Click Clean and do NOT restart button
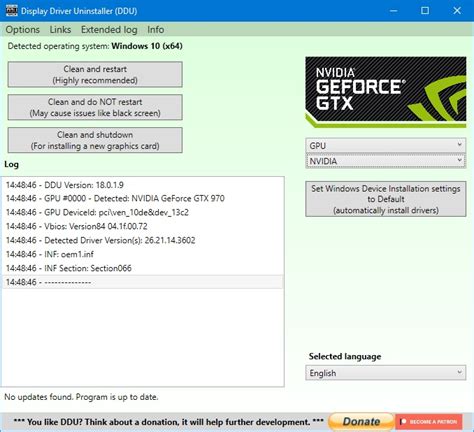 click(x=95, y=107)
